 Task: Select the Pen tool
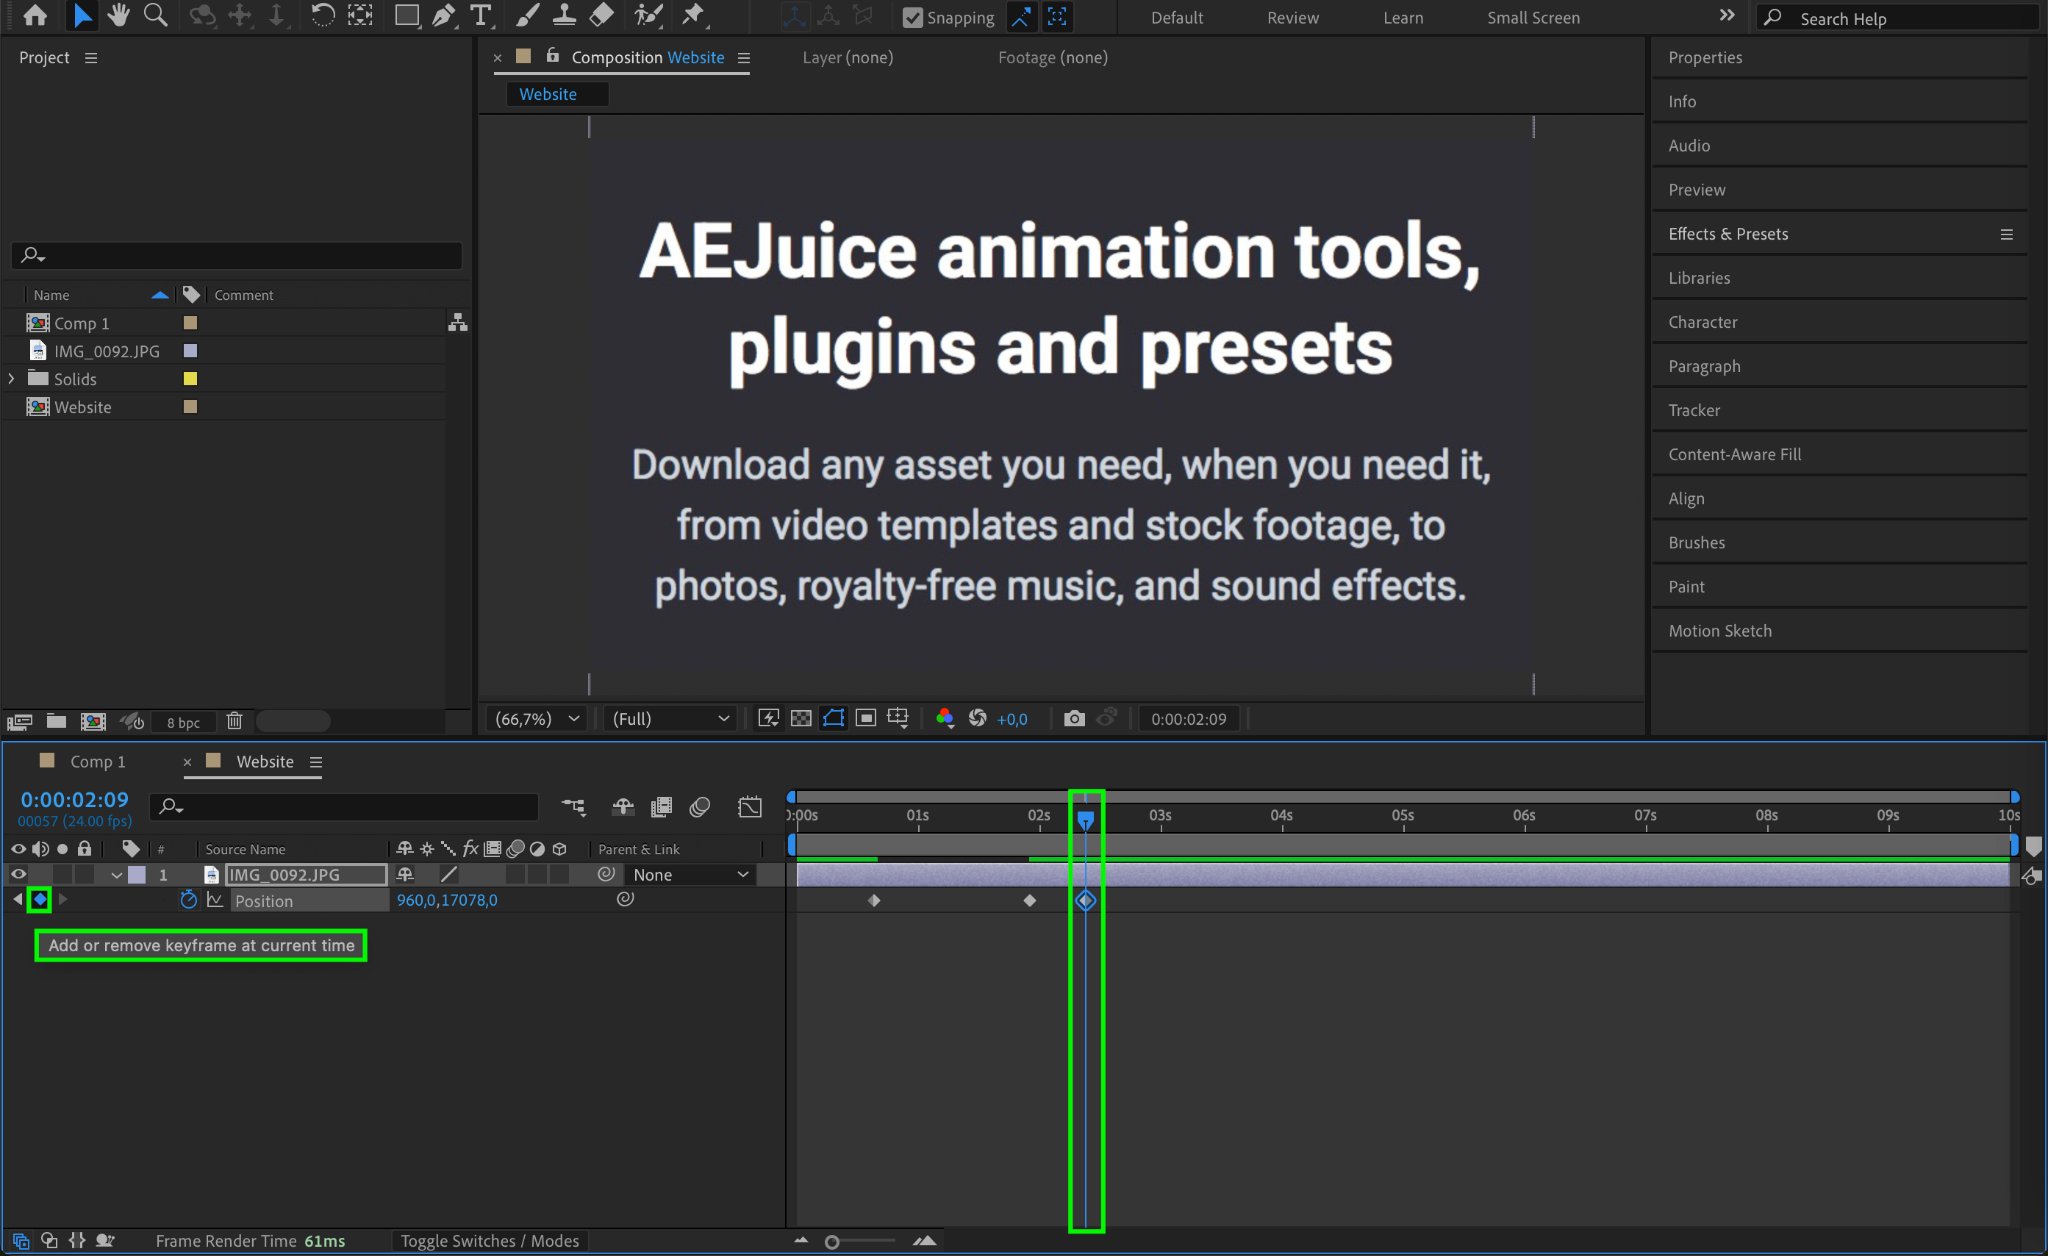click(x=443, y=16)
